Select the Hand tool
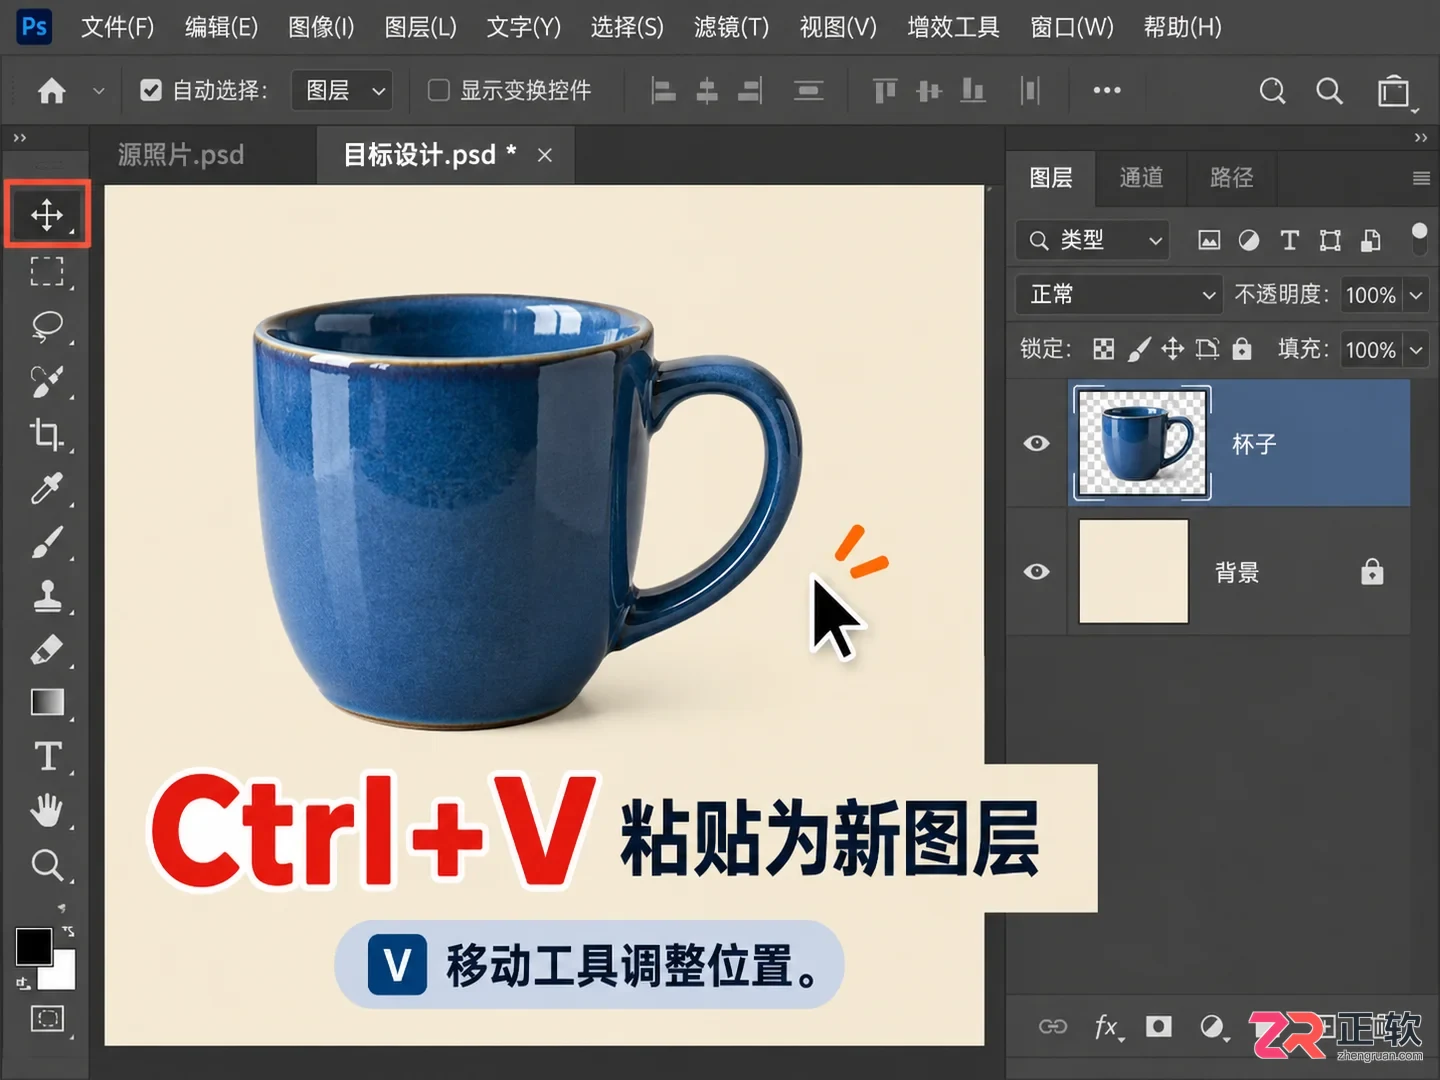 (47, 810)
